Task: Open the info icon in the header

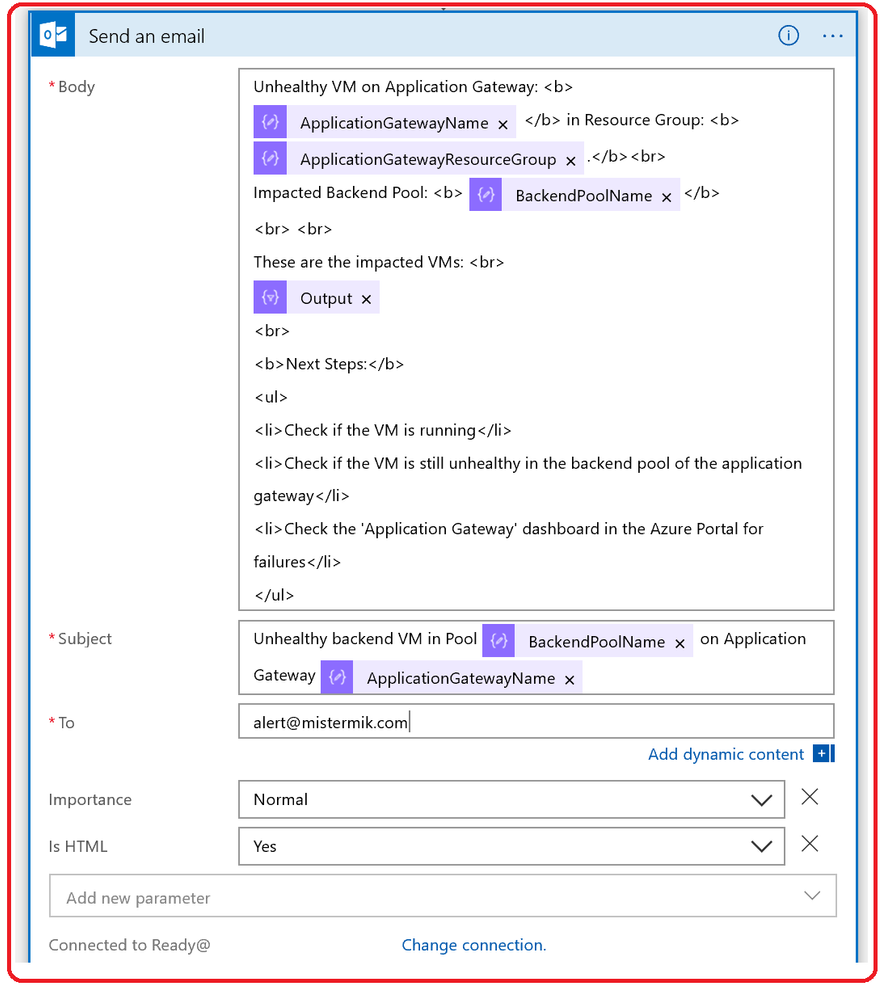Action: point(788,36)
